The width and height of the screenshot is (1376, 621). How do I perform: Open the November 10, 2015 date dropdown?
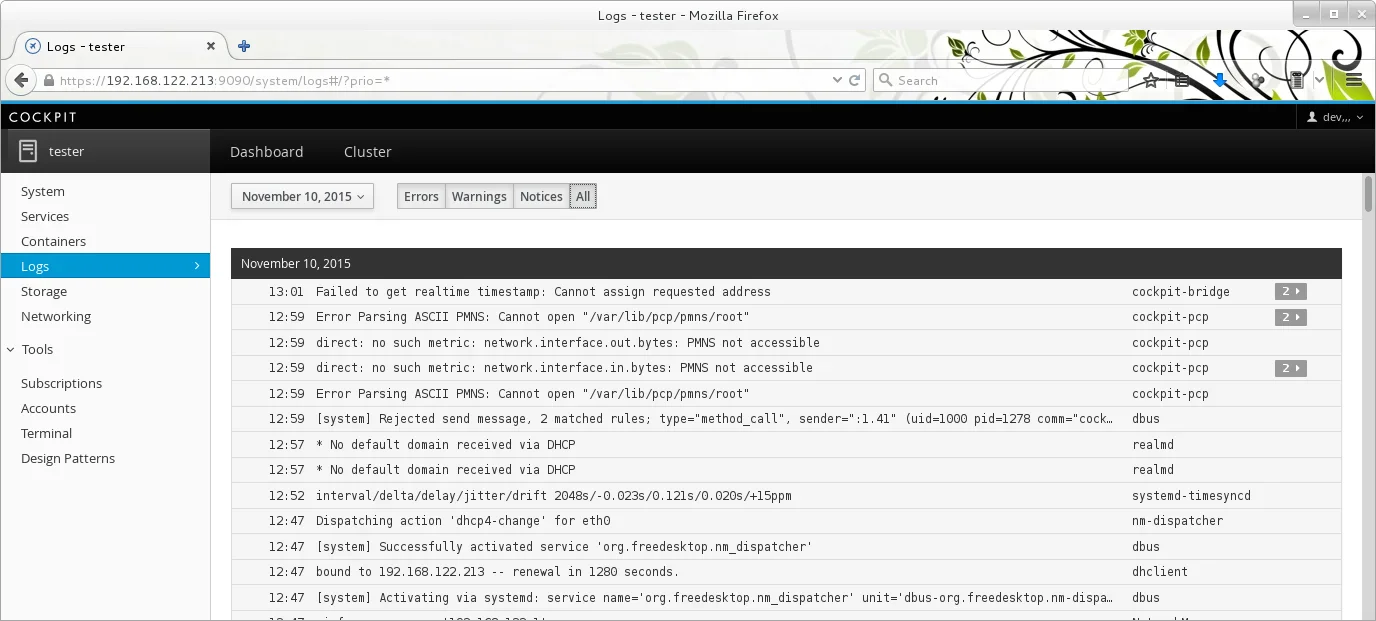pos(302,196)
